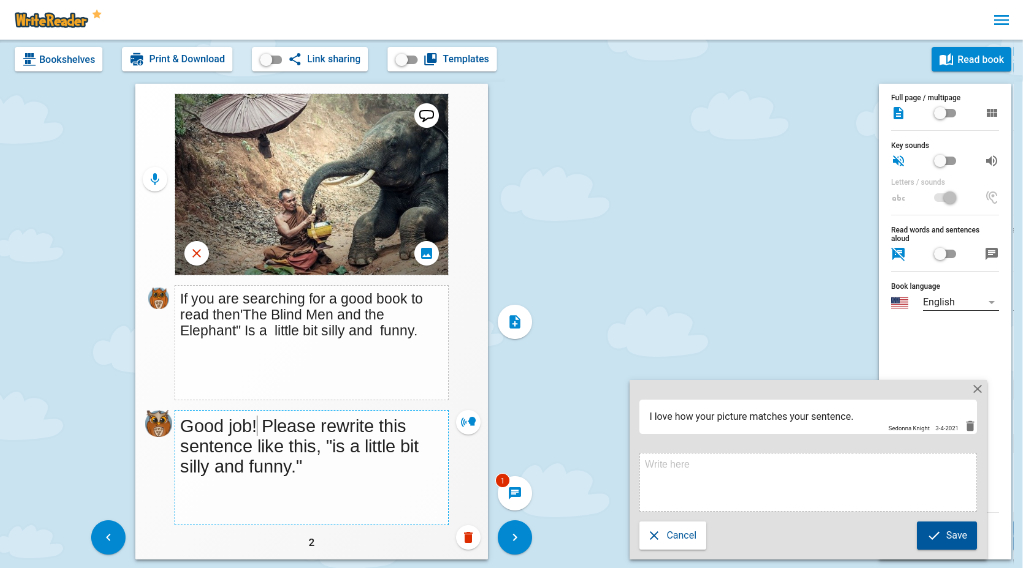Cancel the comment
1024x568 pixels.
[x=673, y=535]
